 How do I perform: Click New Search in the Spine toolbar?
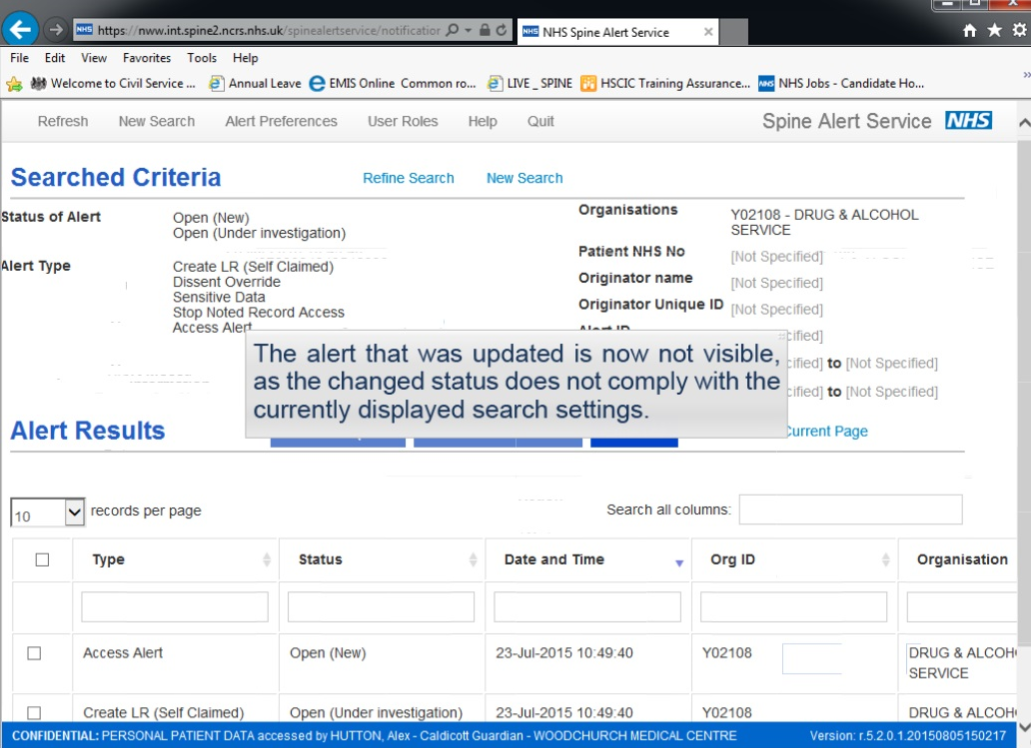pos(156,122)
